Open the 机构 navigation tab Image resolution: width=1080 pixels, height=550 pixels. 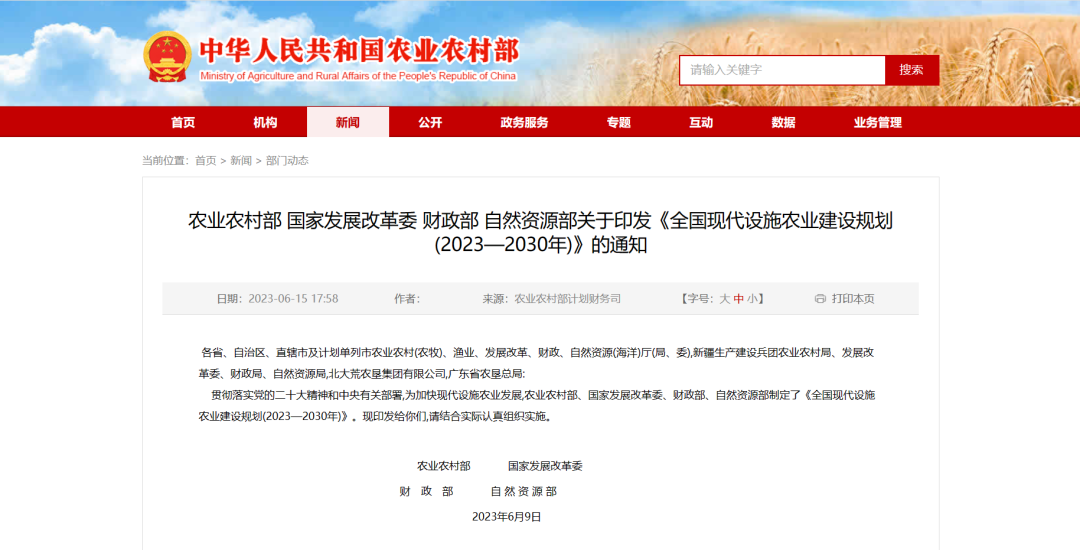(x=265, y=123)
